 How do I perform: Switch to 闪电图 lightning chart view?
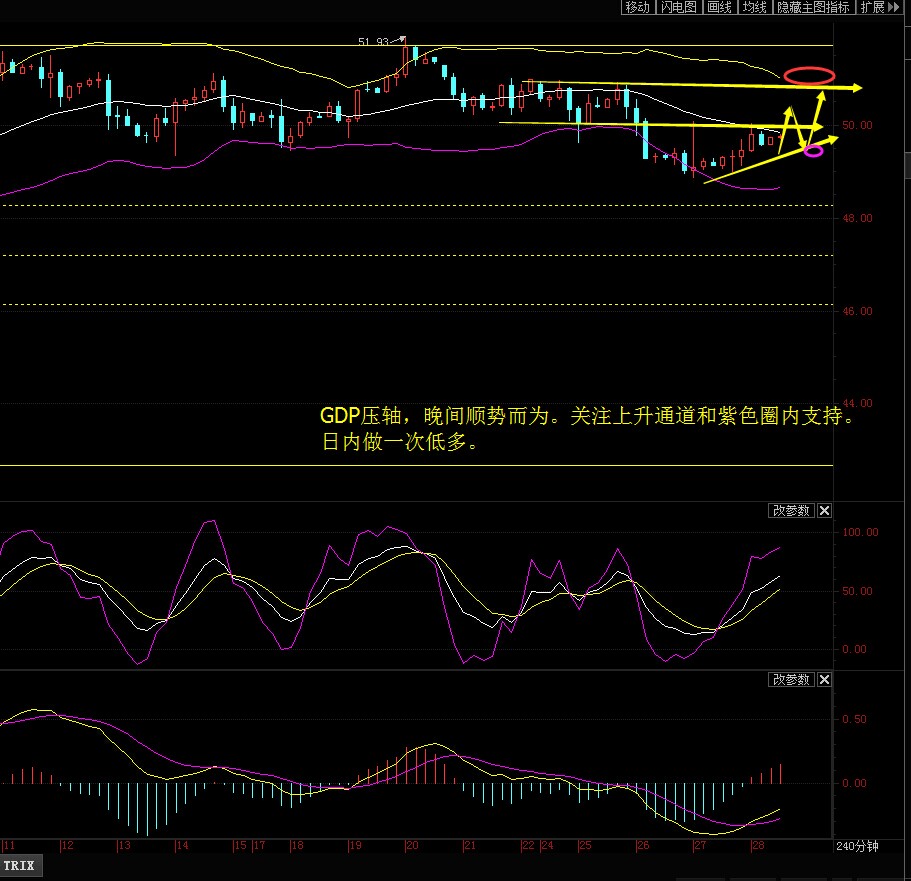coord(679,7)
